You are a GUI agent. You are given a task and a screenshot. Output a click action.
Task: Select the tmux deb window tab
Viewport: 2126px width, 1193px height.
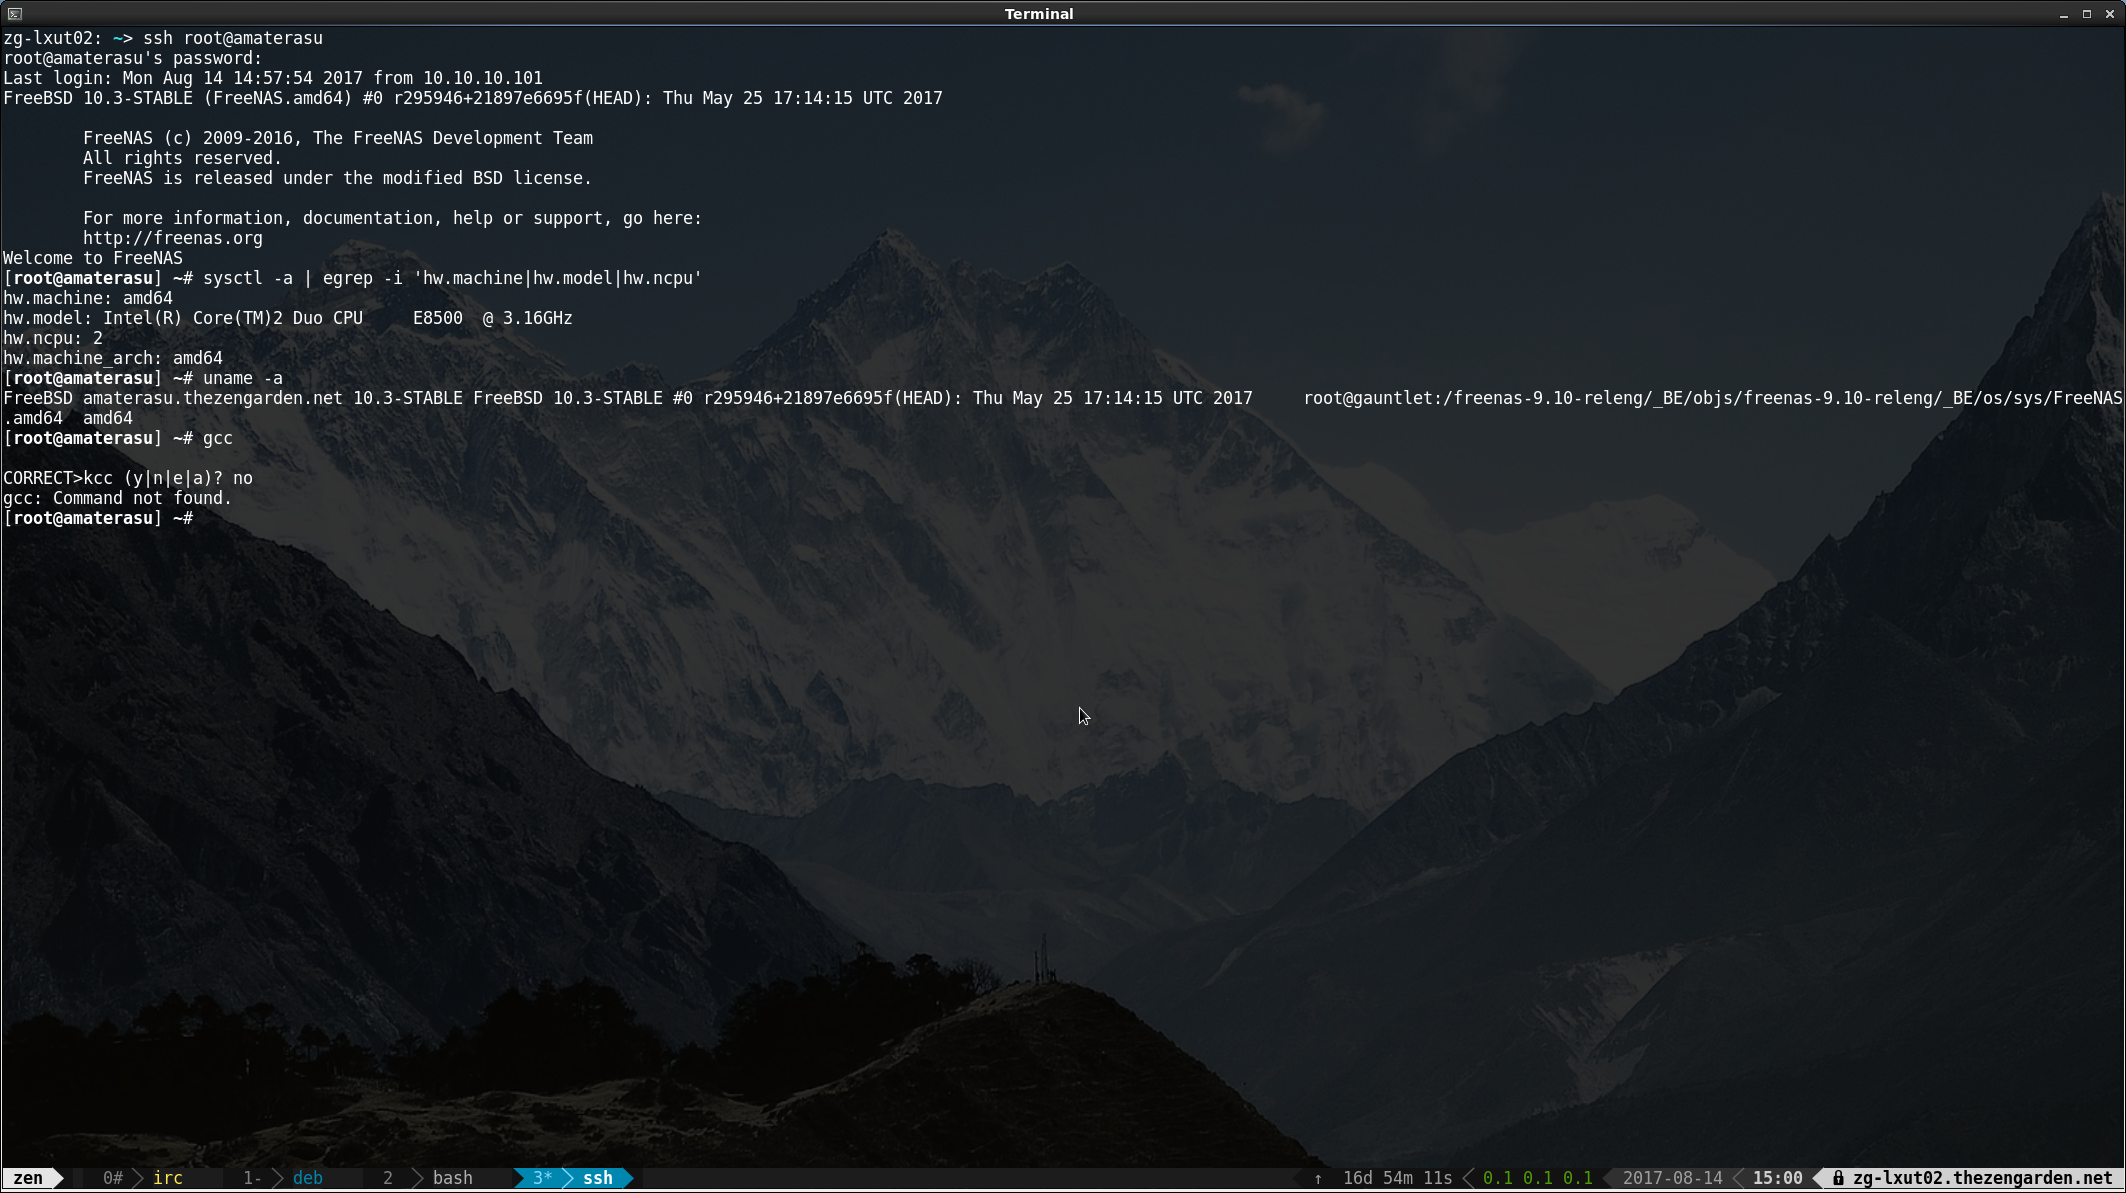(308, 1178)
